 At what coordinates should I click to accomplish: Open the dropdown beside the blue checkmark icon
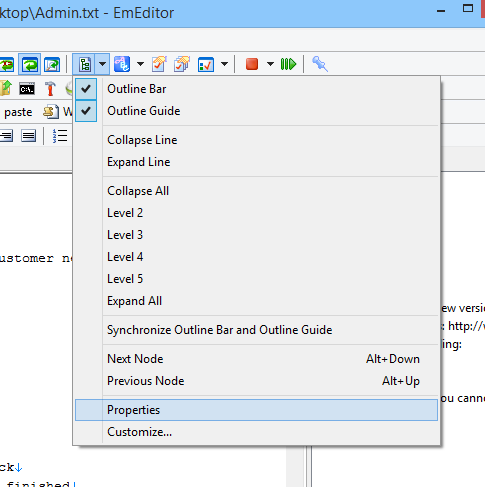pyautogui.click(x=224, y=64)
